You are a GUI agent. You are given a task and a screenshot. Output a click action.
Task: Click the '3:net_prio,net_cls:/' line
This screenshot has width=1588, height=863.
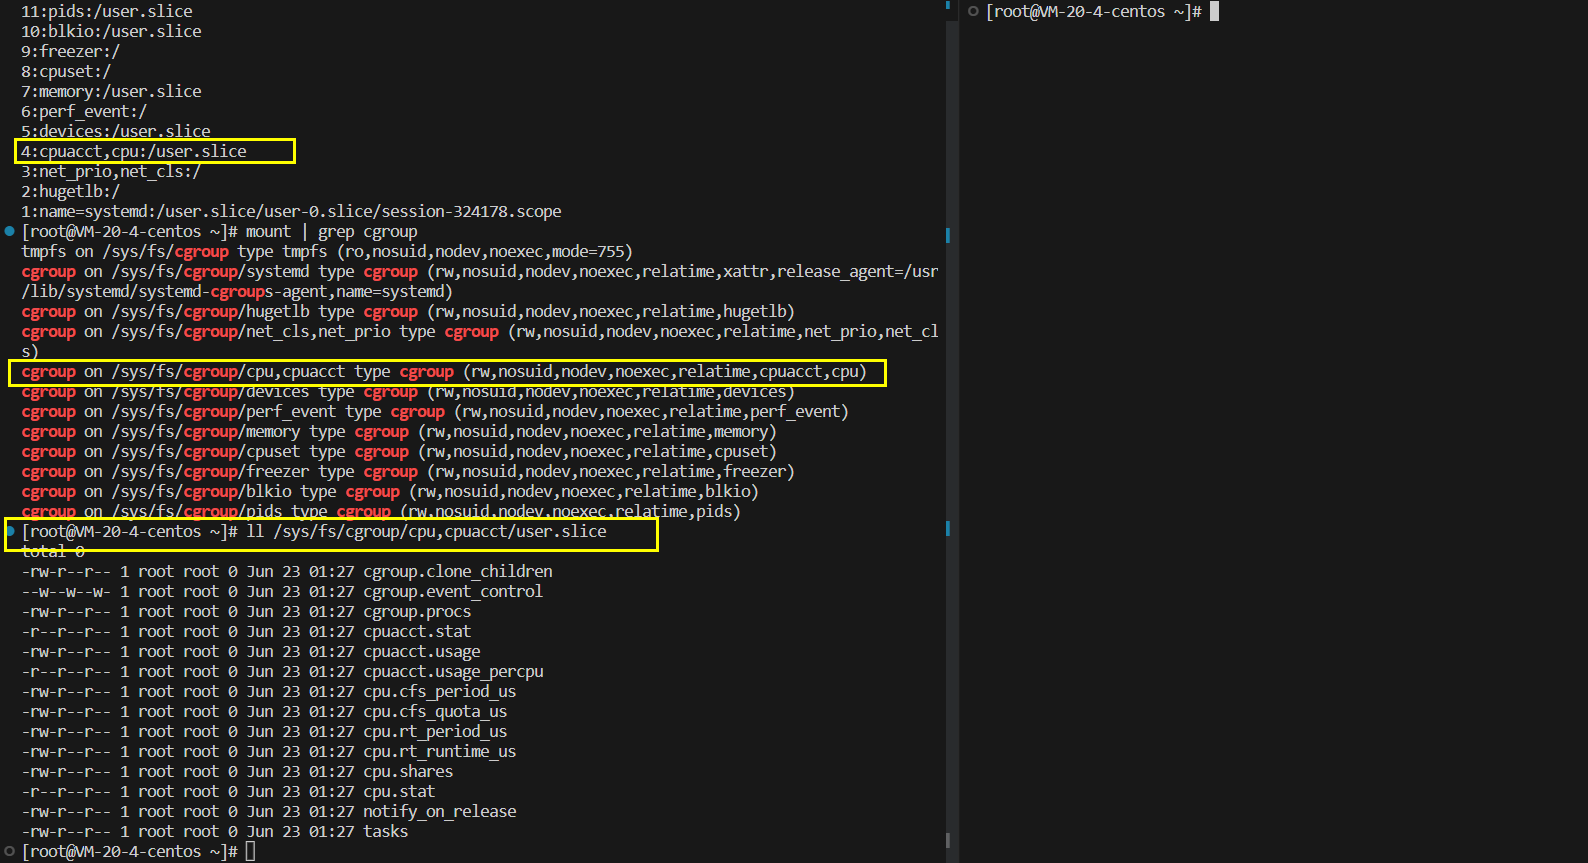click(x=111, y=171)
